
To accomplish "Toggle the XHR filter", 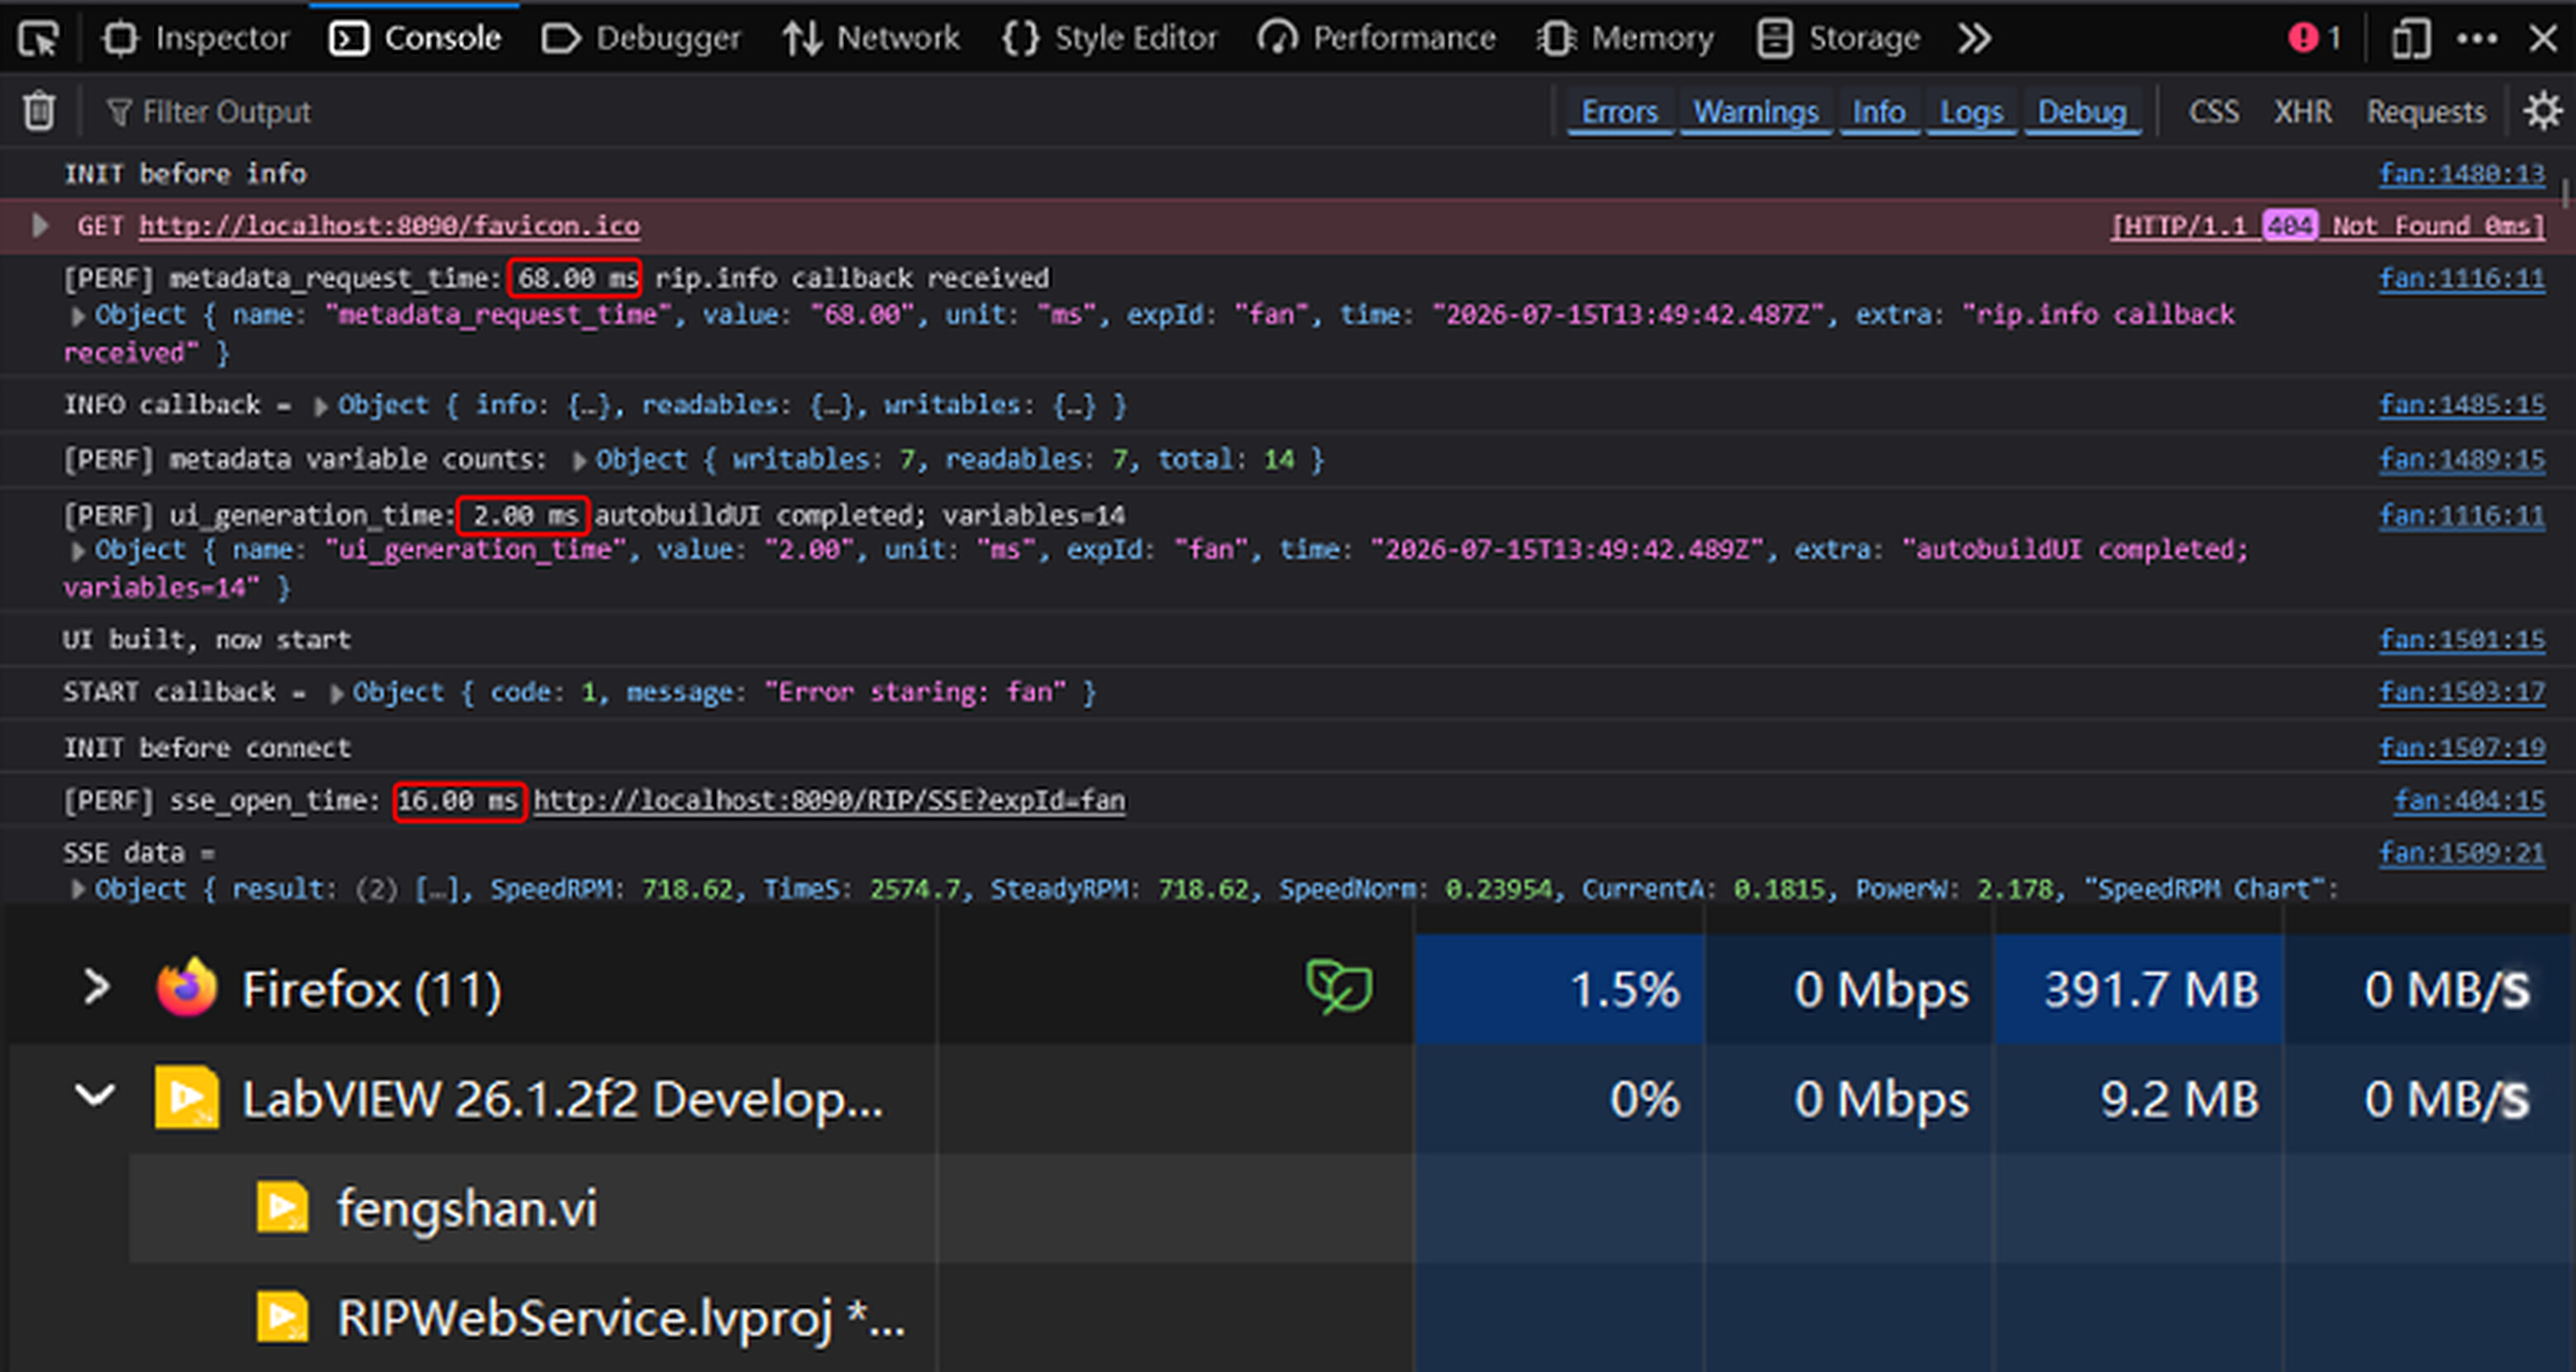I will coord(2302,112).
